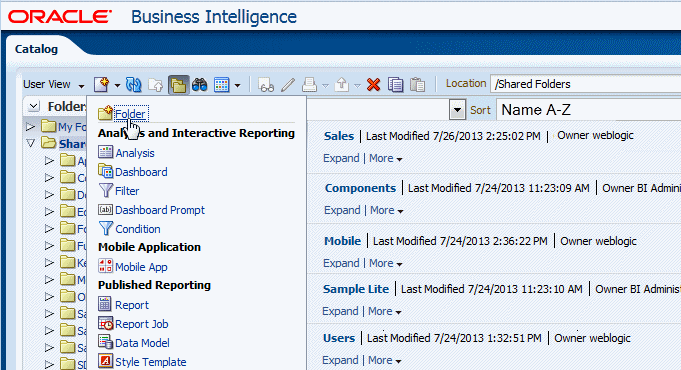Click the view type grid icon
Screen dimensions: 681x370
(x=221, y=85)
